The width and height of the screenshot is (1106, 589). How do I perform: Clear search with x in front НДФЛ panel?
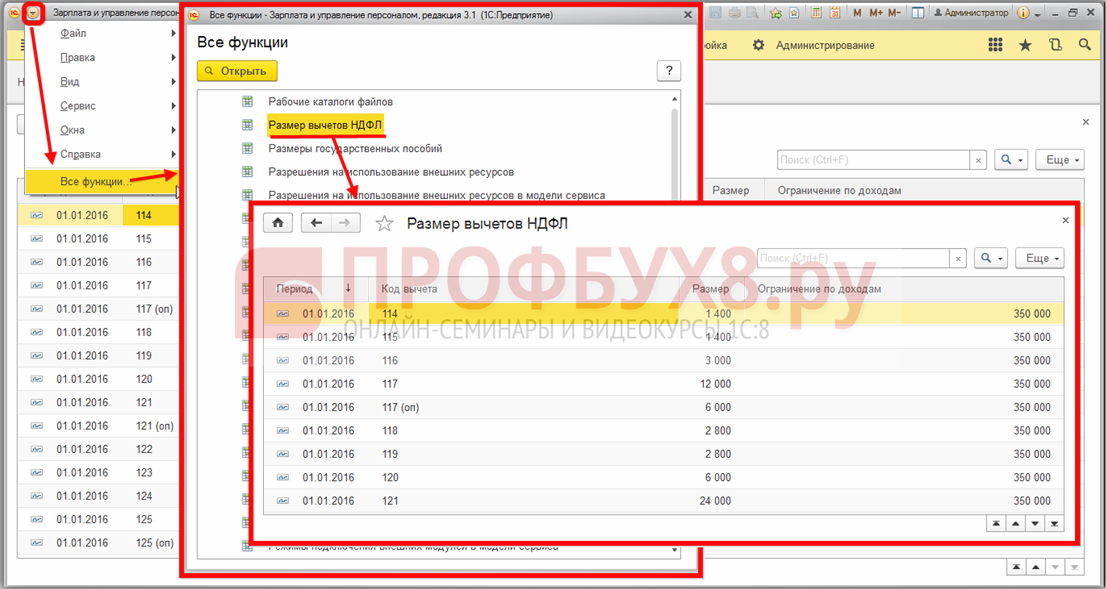coord(958,259)
